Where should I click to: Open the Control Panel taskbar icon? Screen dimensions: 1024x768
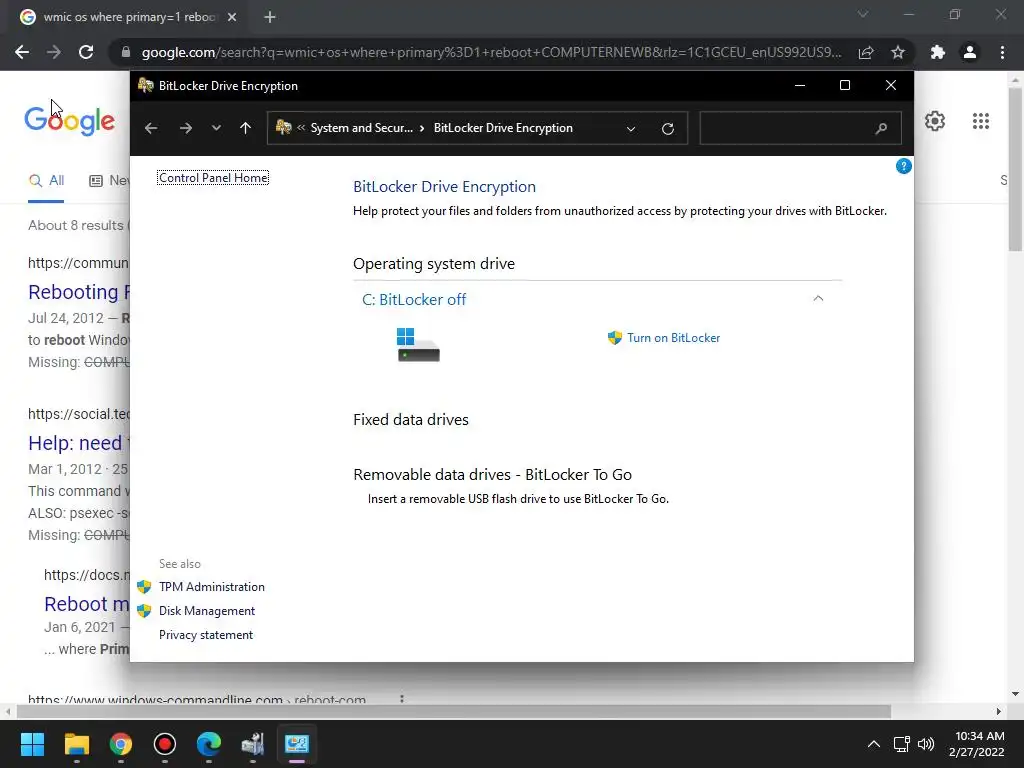coord(296,744)
